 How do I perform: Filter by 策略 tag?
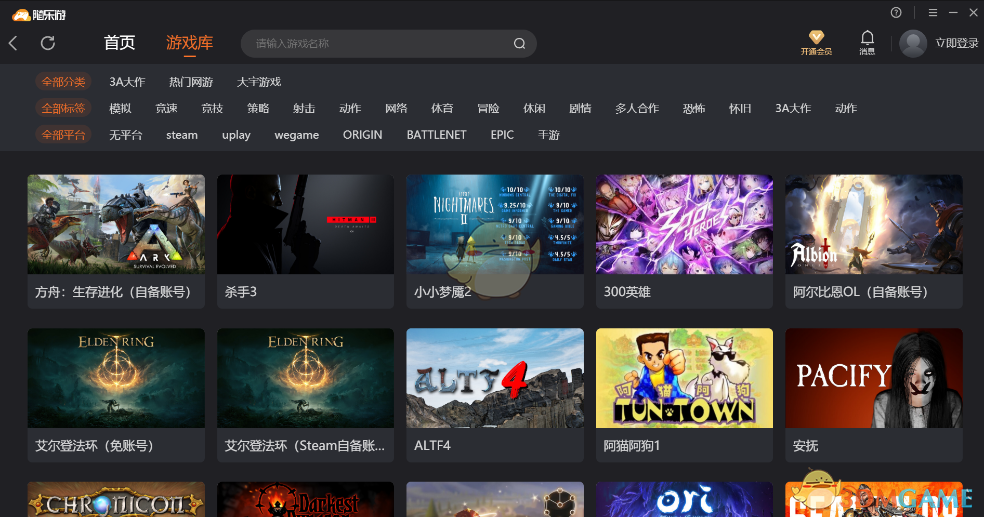[x=258, y=109]
